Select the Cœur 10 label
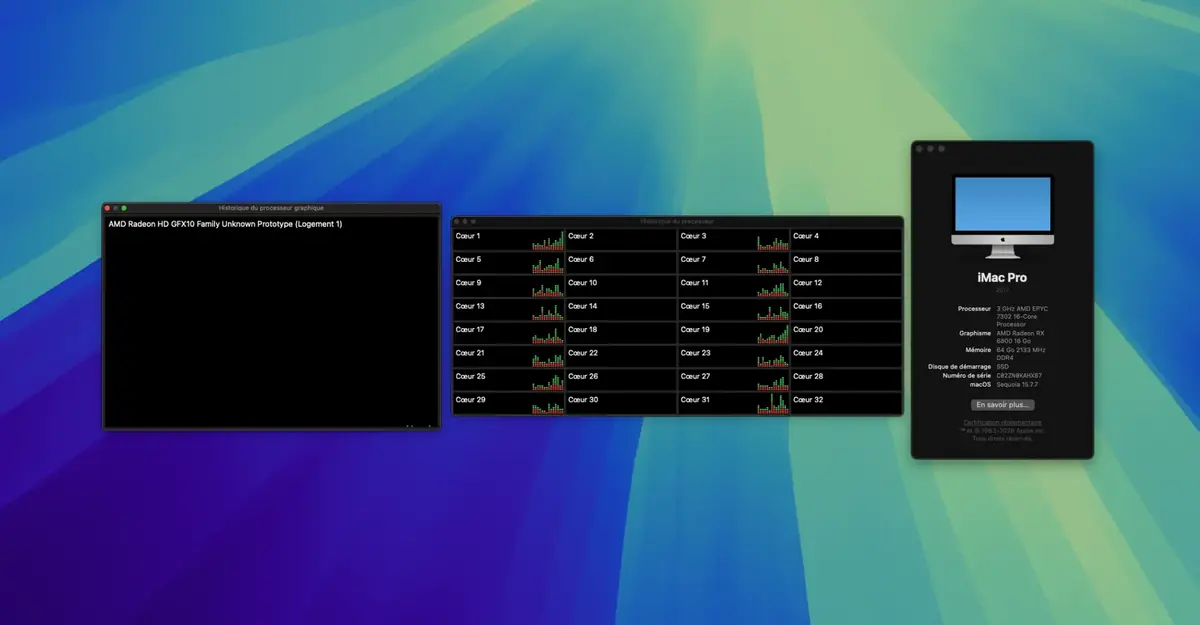 click(583, 283)
